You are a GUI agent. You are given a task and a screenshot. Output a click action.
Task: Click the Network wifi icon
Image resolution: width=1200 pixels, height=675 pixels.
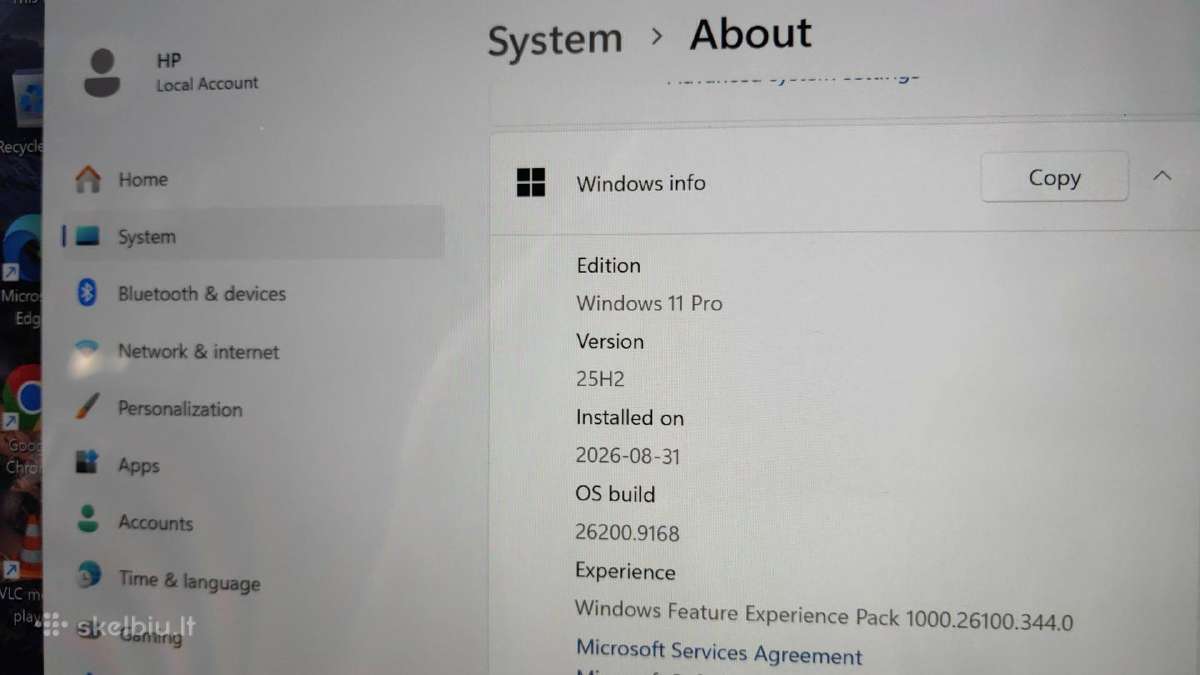tap(88, 349)
